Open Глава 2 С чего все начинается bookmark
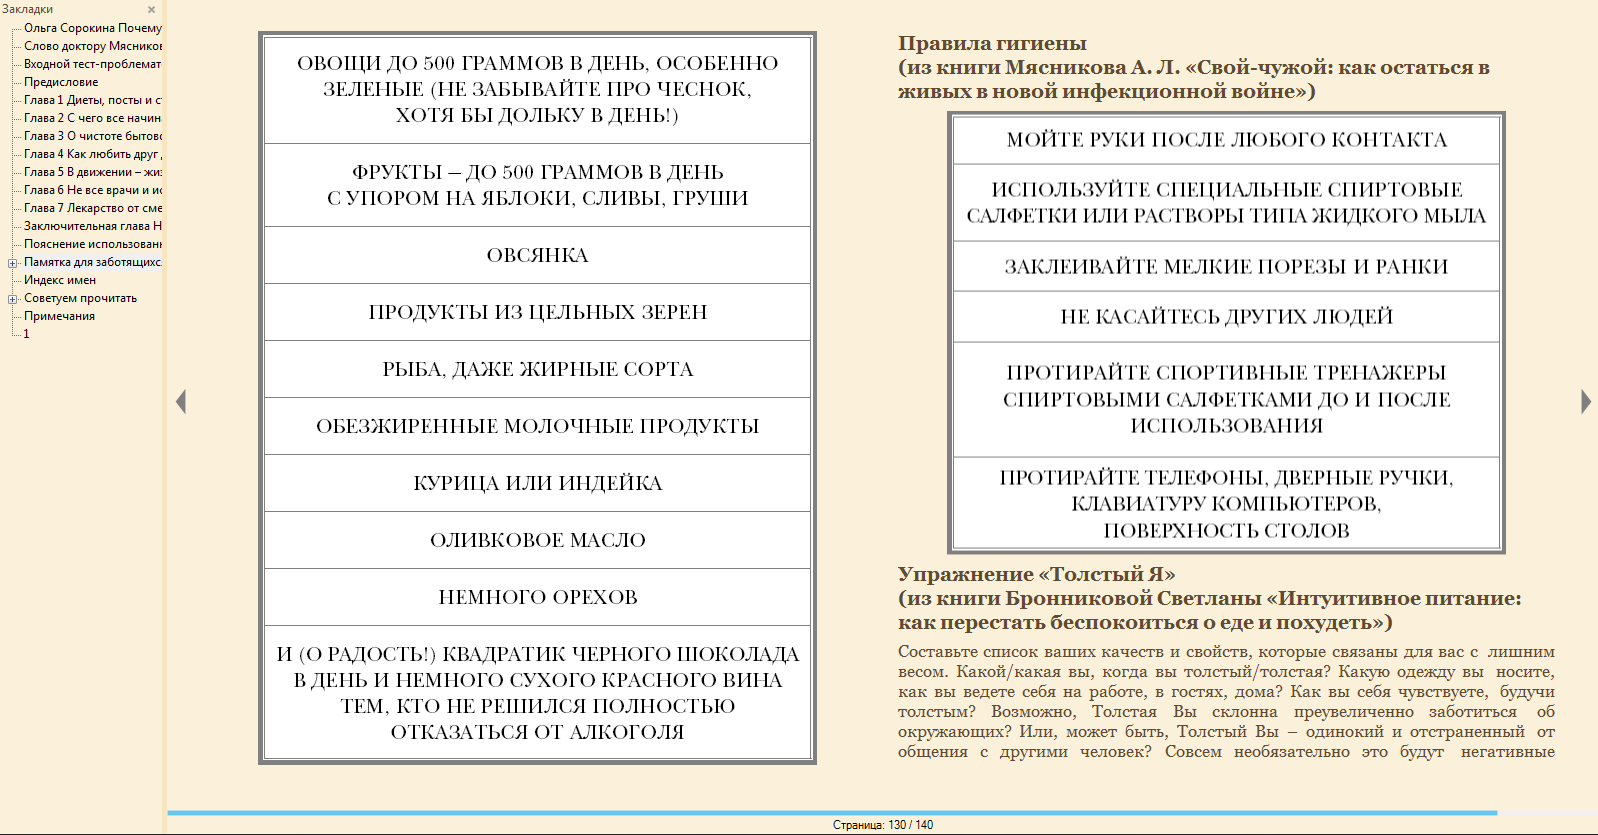 (x=93, y=118)
